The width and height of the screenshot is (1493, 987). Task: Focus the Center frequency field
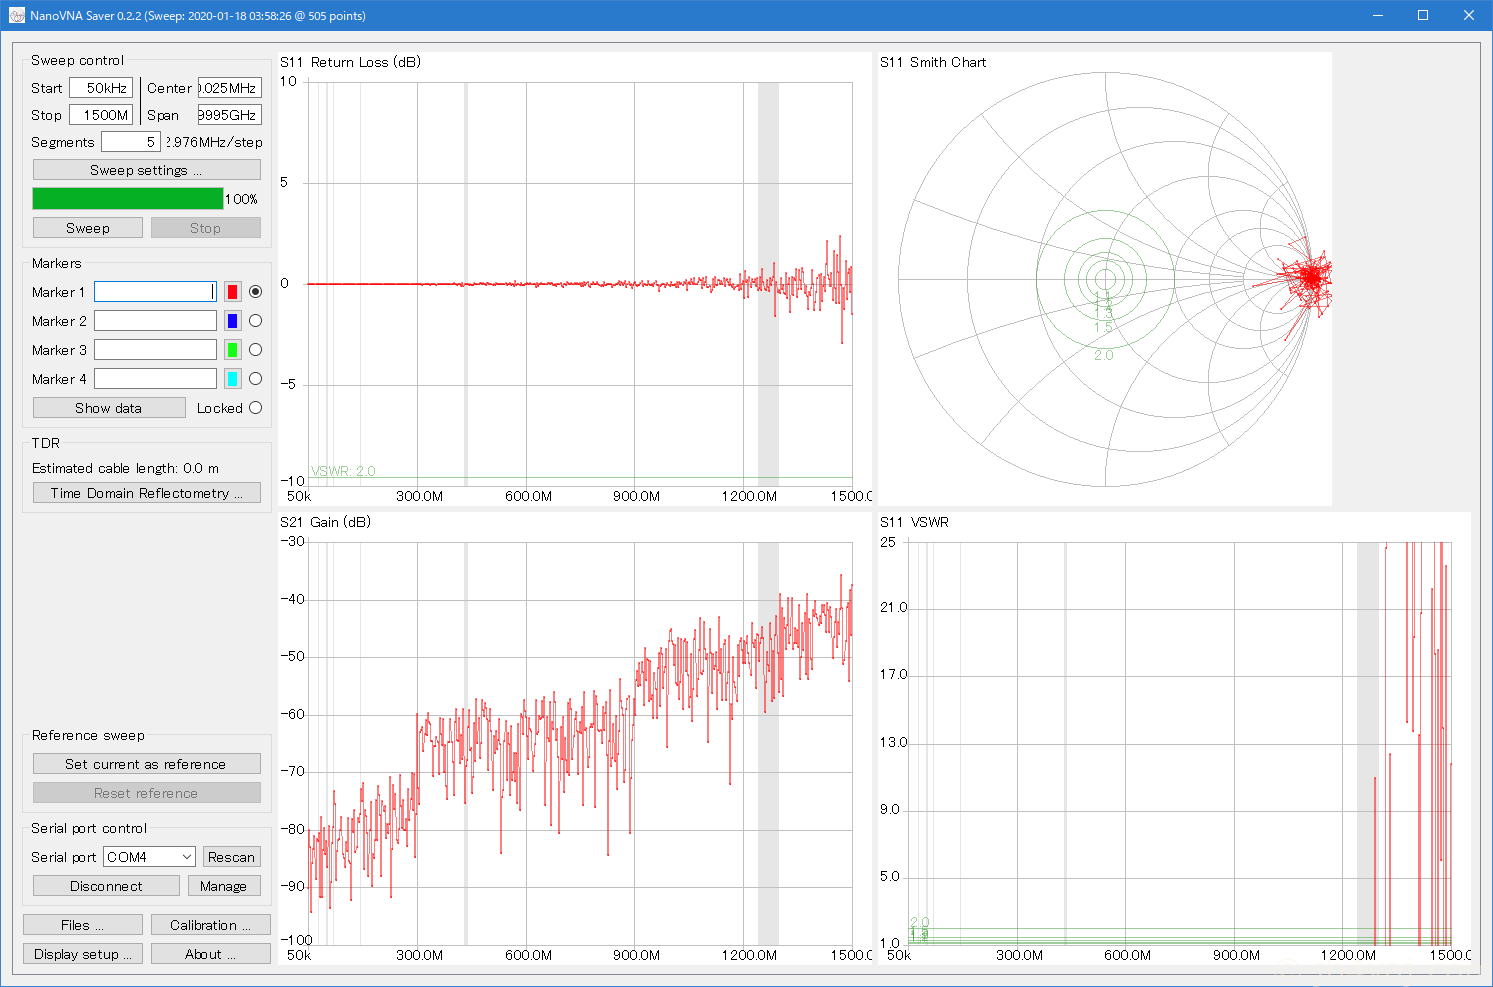tap(230, 88)
